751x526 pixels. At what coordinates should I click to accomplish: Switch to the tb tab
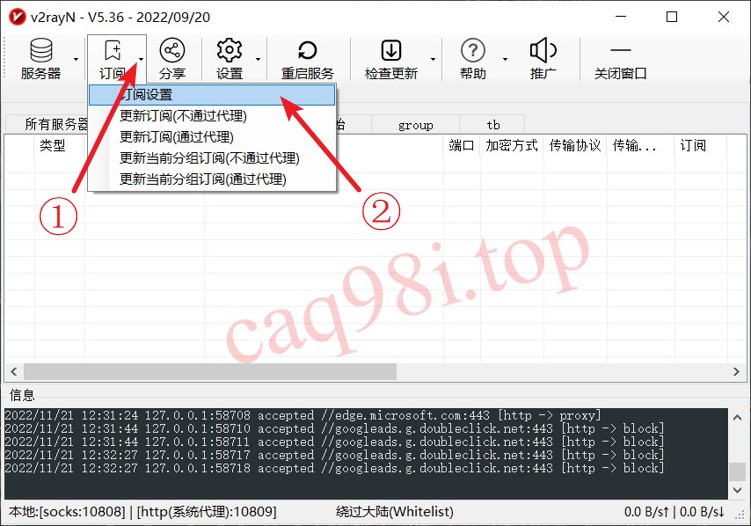493,125
